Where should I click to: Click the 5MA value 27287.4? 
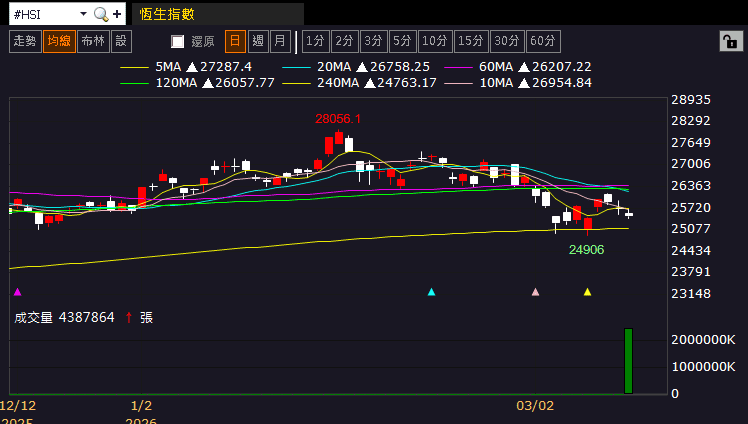coord(226,67)
